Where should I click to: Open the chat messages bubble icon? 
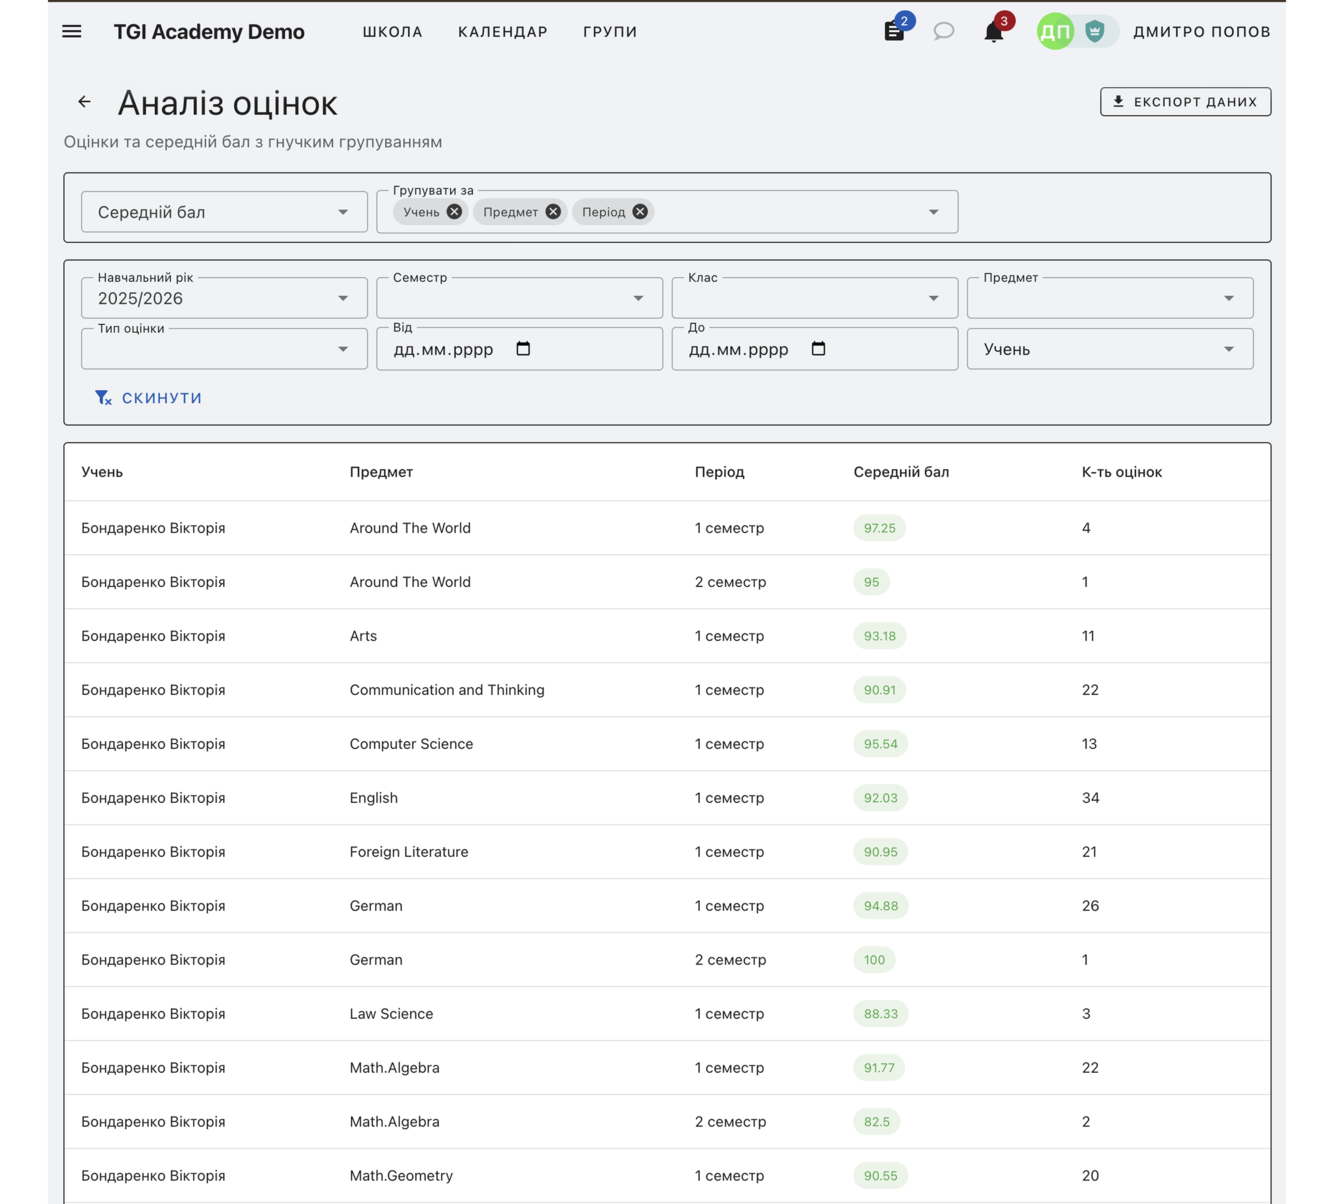tap(943, 32)
